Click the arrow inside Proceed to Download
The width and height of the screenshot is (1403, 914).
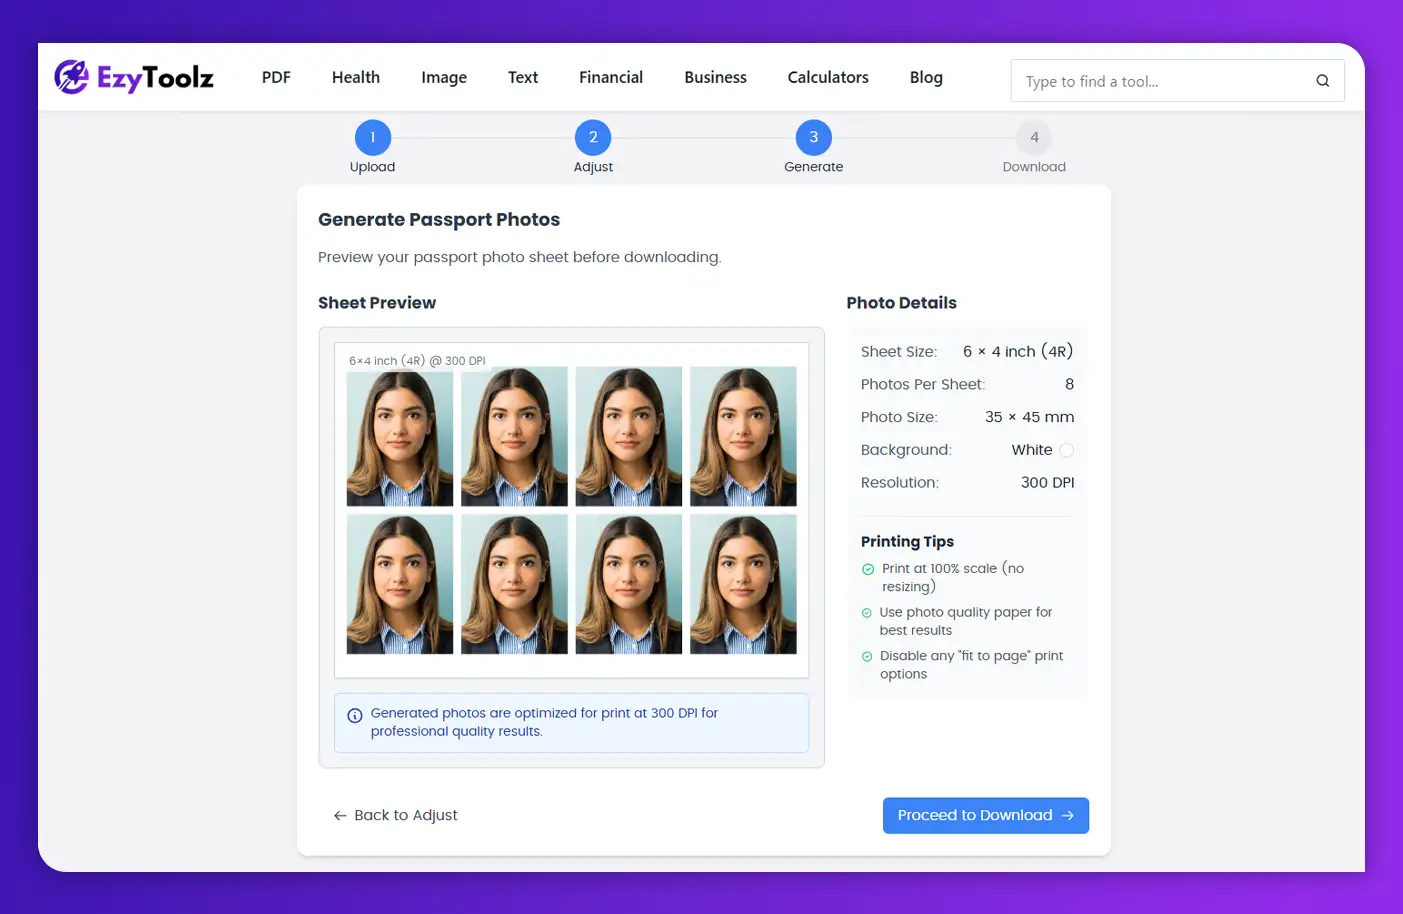click(x=1067, y=815)
